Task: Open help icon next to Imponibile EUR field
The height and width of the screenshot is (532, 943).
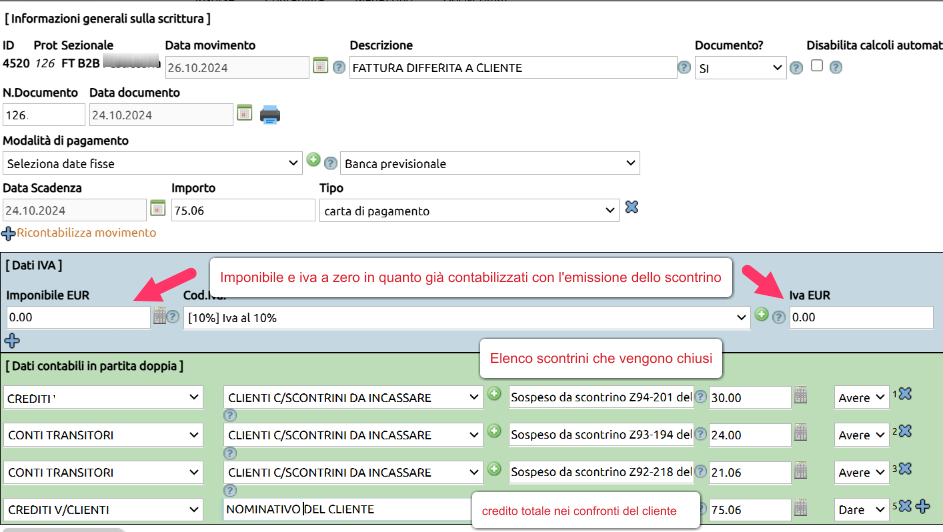Action: (x=173, y=317)
